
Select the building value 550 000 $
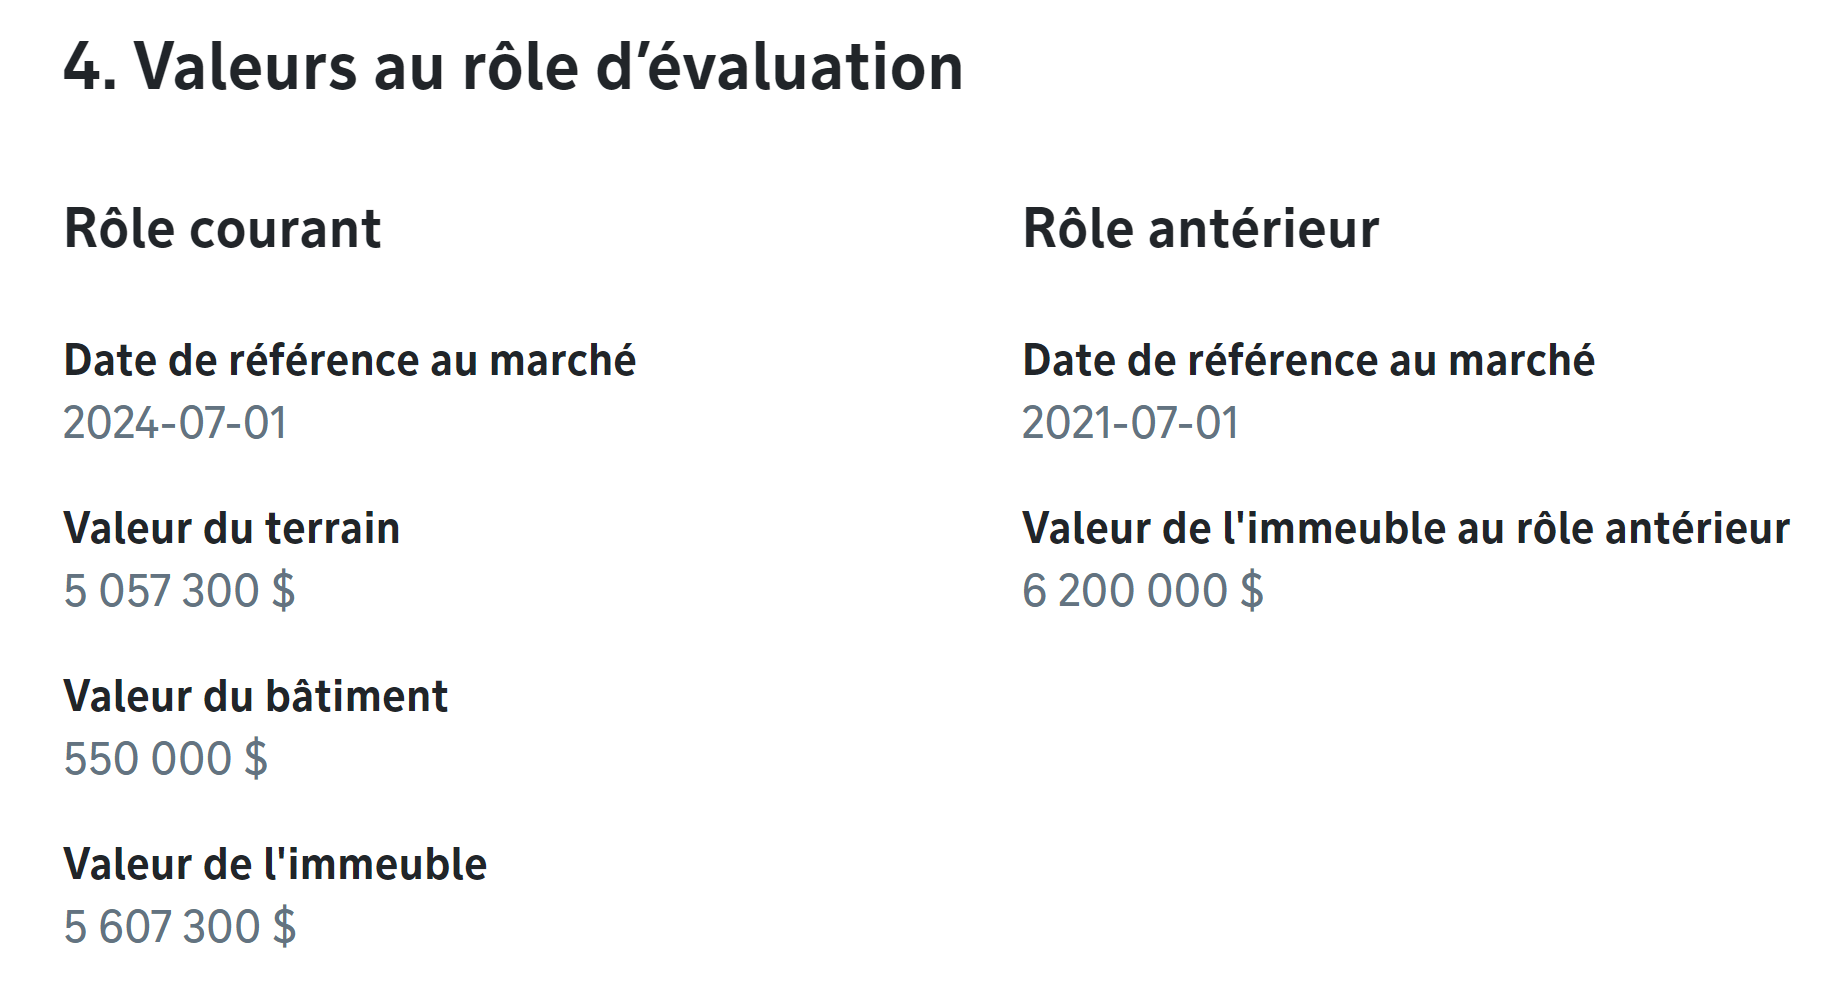click(x=165, y=759)
